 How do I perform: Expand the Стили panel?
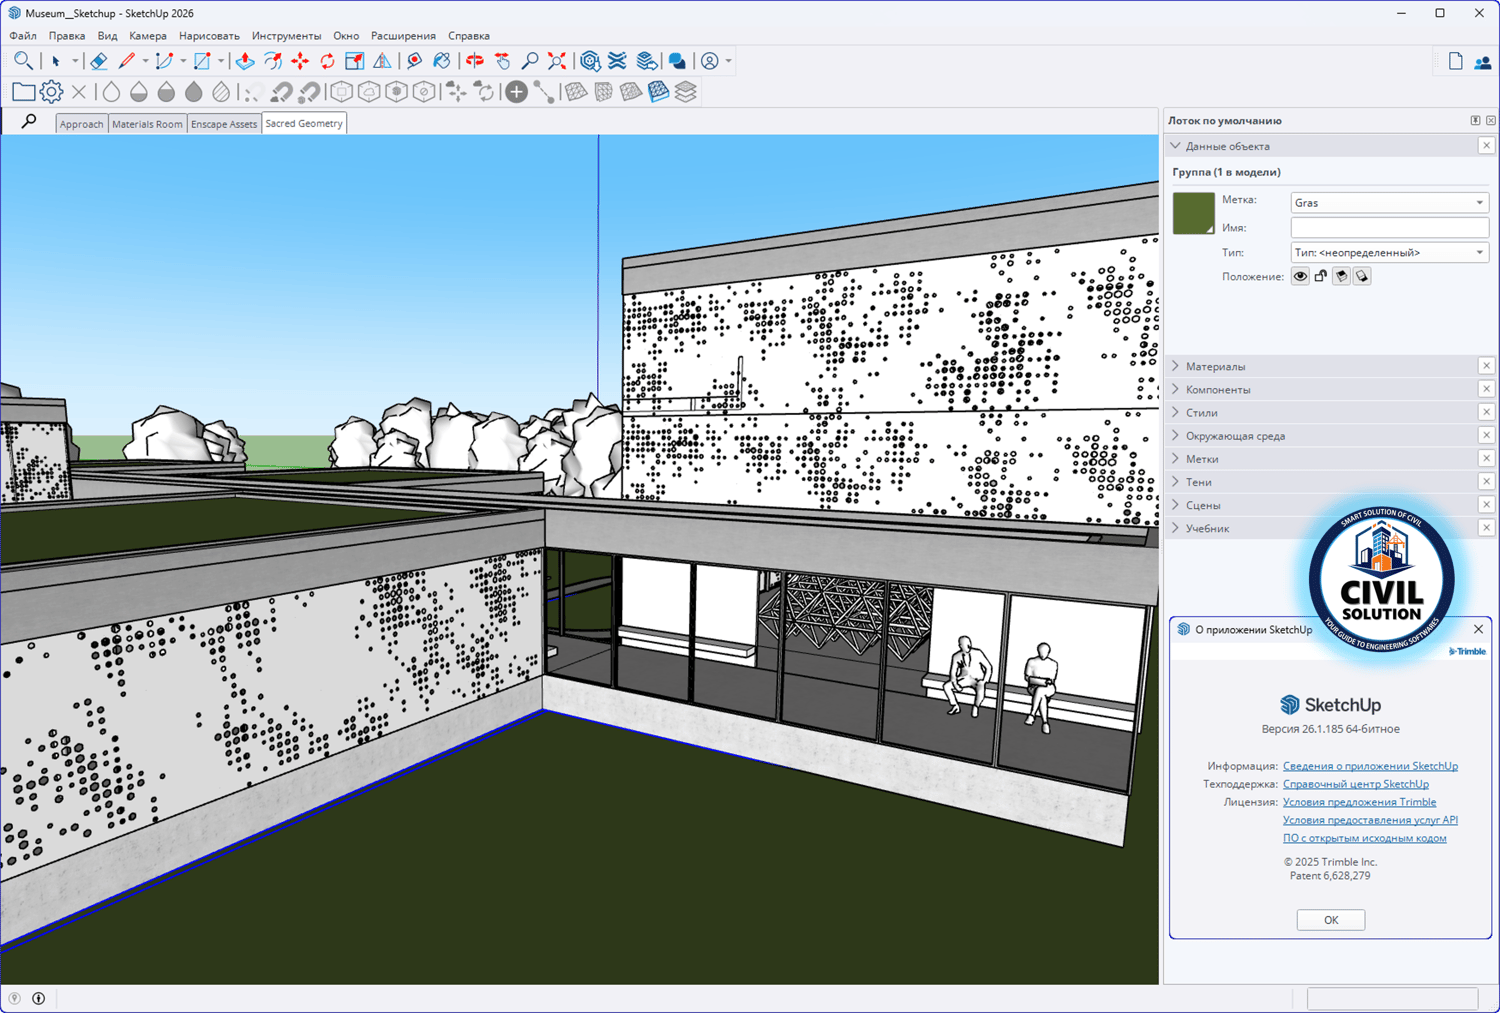click(1176, 412)
